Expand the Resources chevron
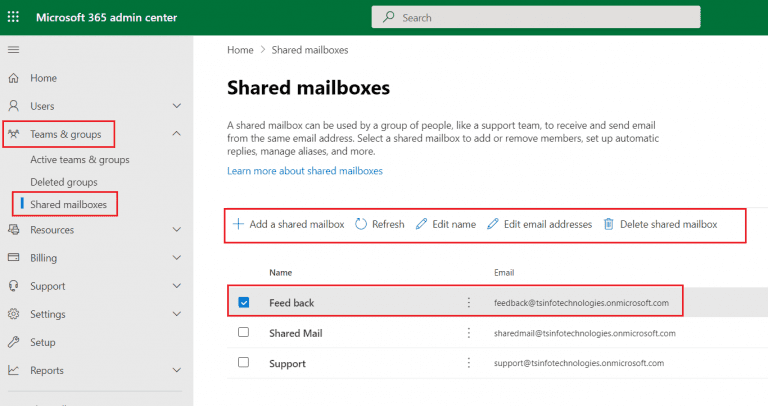The height and width of the screenshot is (406, 768). [177, 229]
